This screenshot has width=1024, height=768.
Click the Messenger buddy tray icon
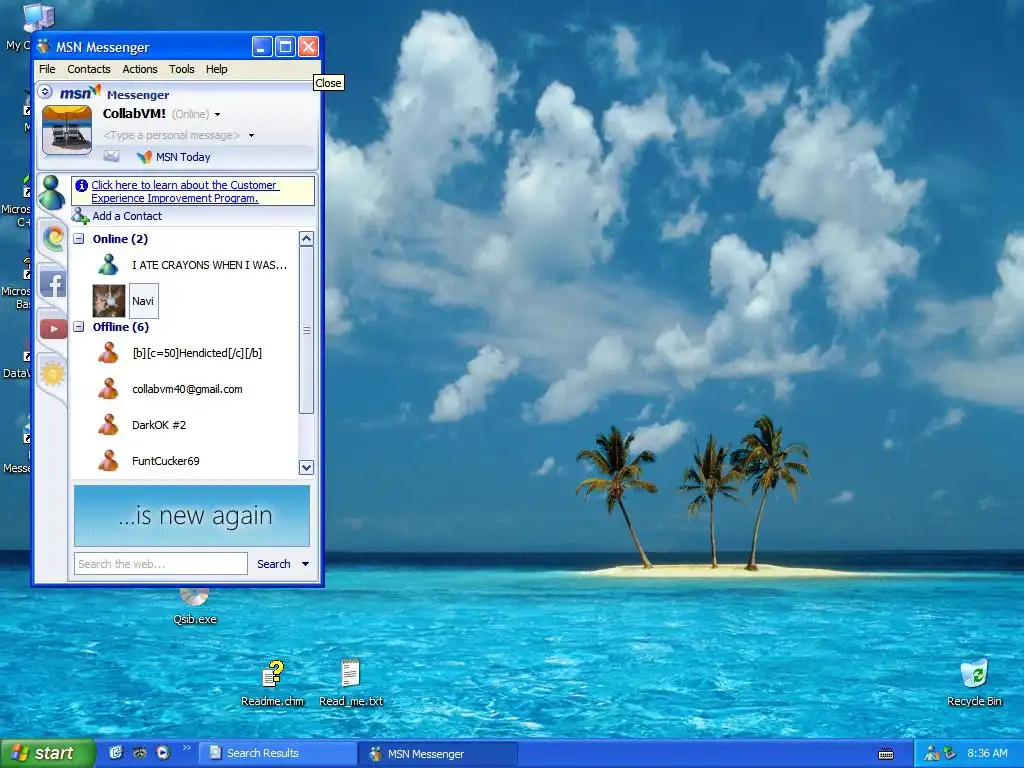932,754
